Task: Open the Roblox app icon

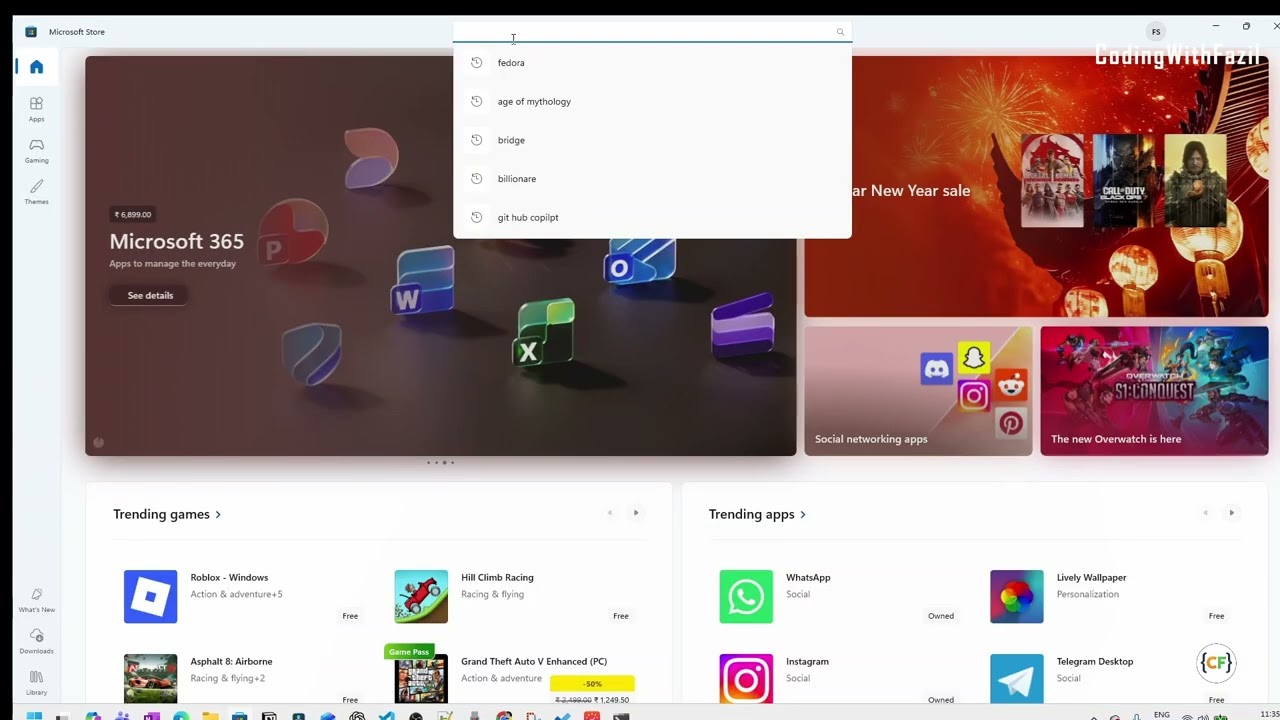Action: point(150,597)
